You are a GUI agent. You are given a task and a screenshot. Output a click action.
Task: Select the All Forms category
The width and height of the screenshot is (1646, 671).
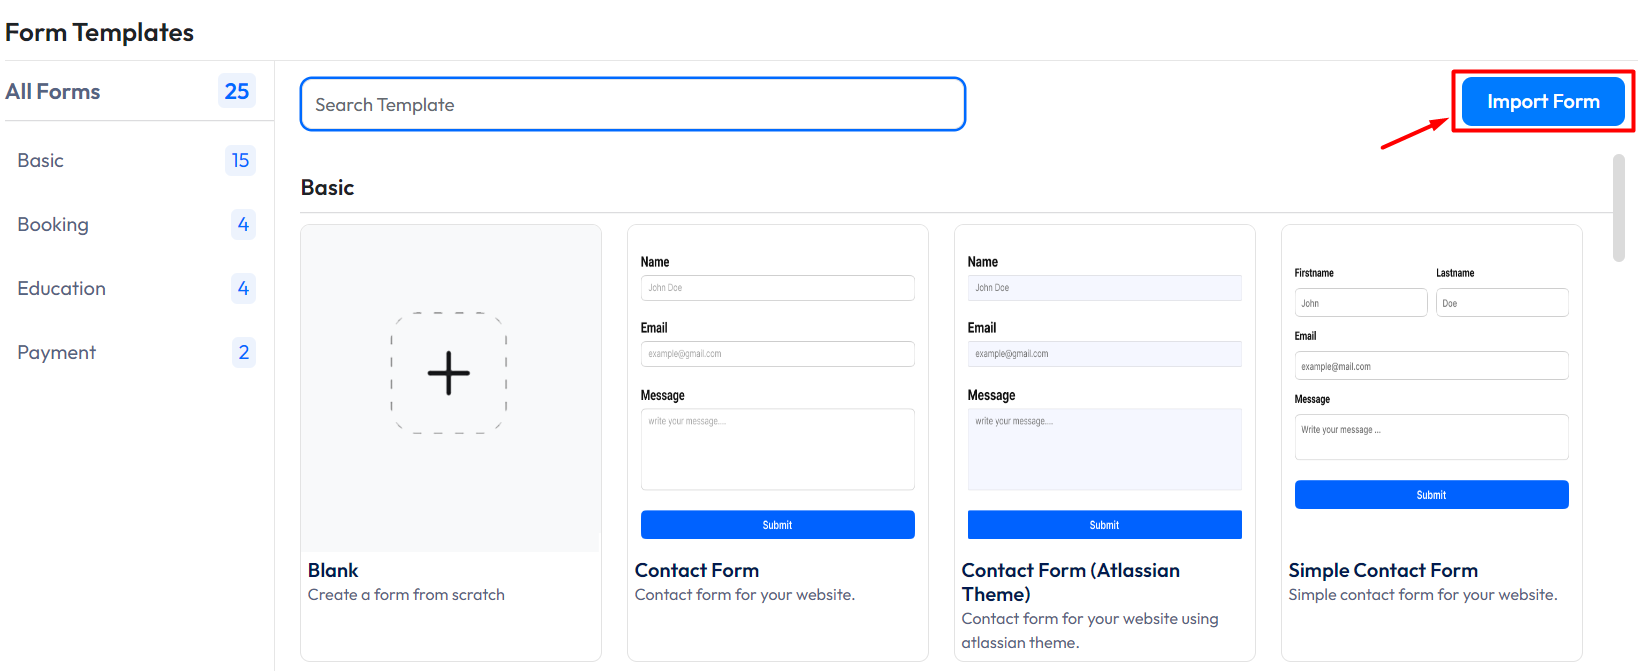point(53,92)
